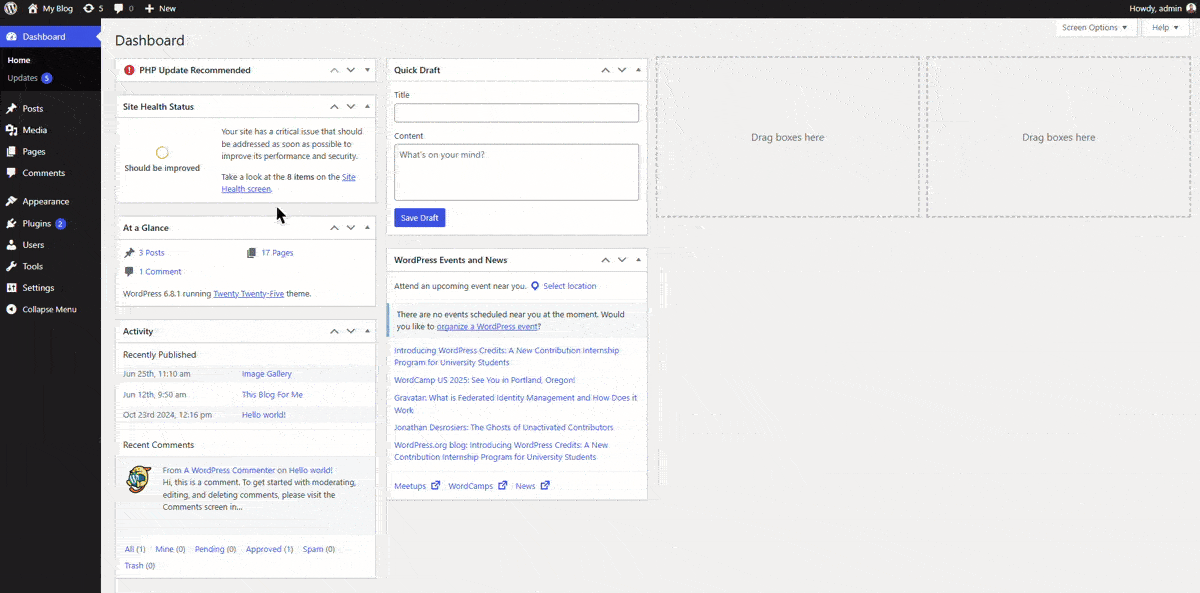This screenshot has height=593, width=1200.
Task: Filter comments by Pending
Action: tap(215, 549)
